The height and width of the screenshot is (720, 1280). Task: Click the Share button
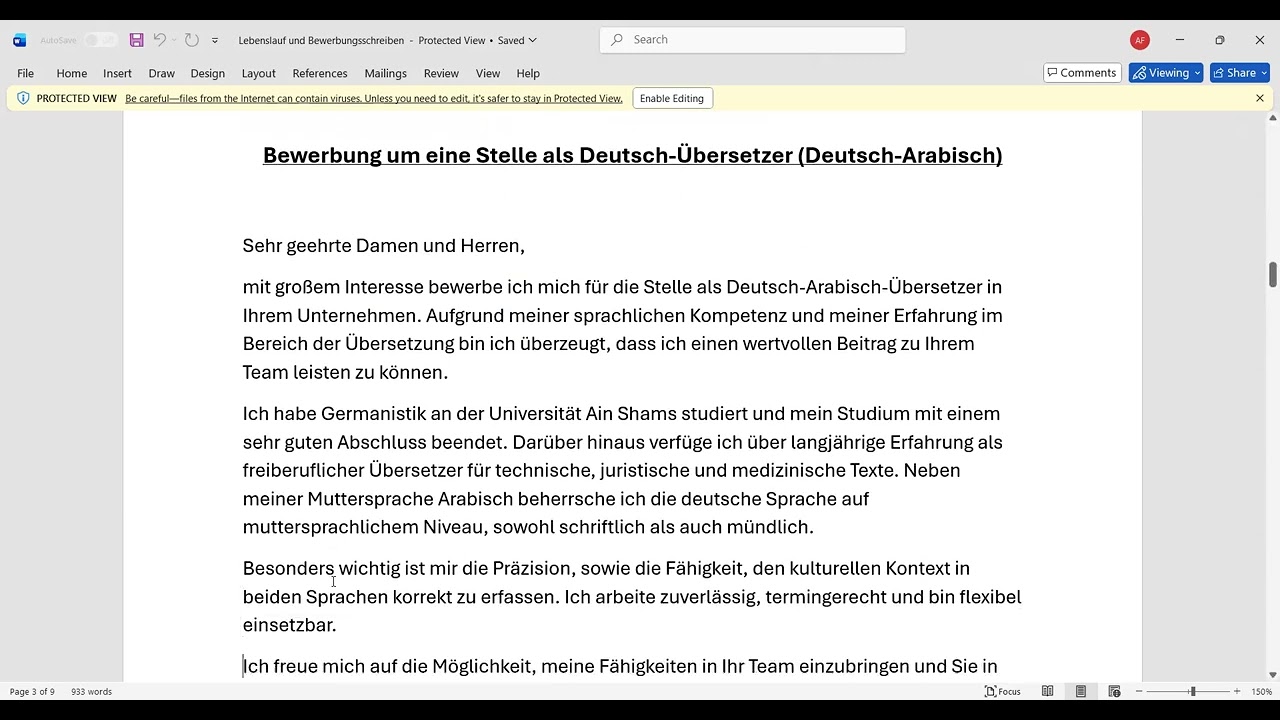click(1239, 73)
